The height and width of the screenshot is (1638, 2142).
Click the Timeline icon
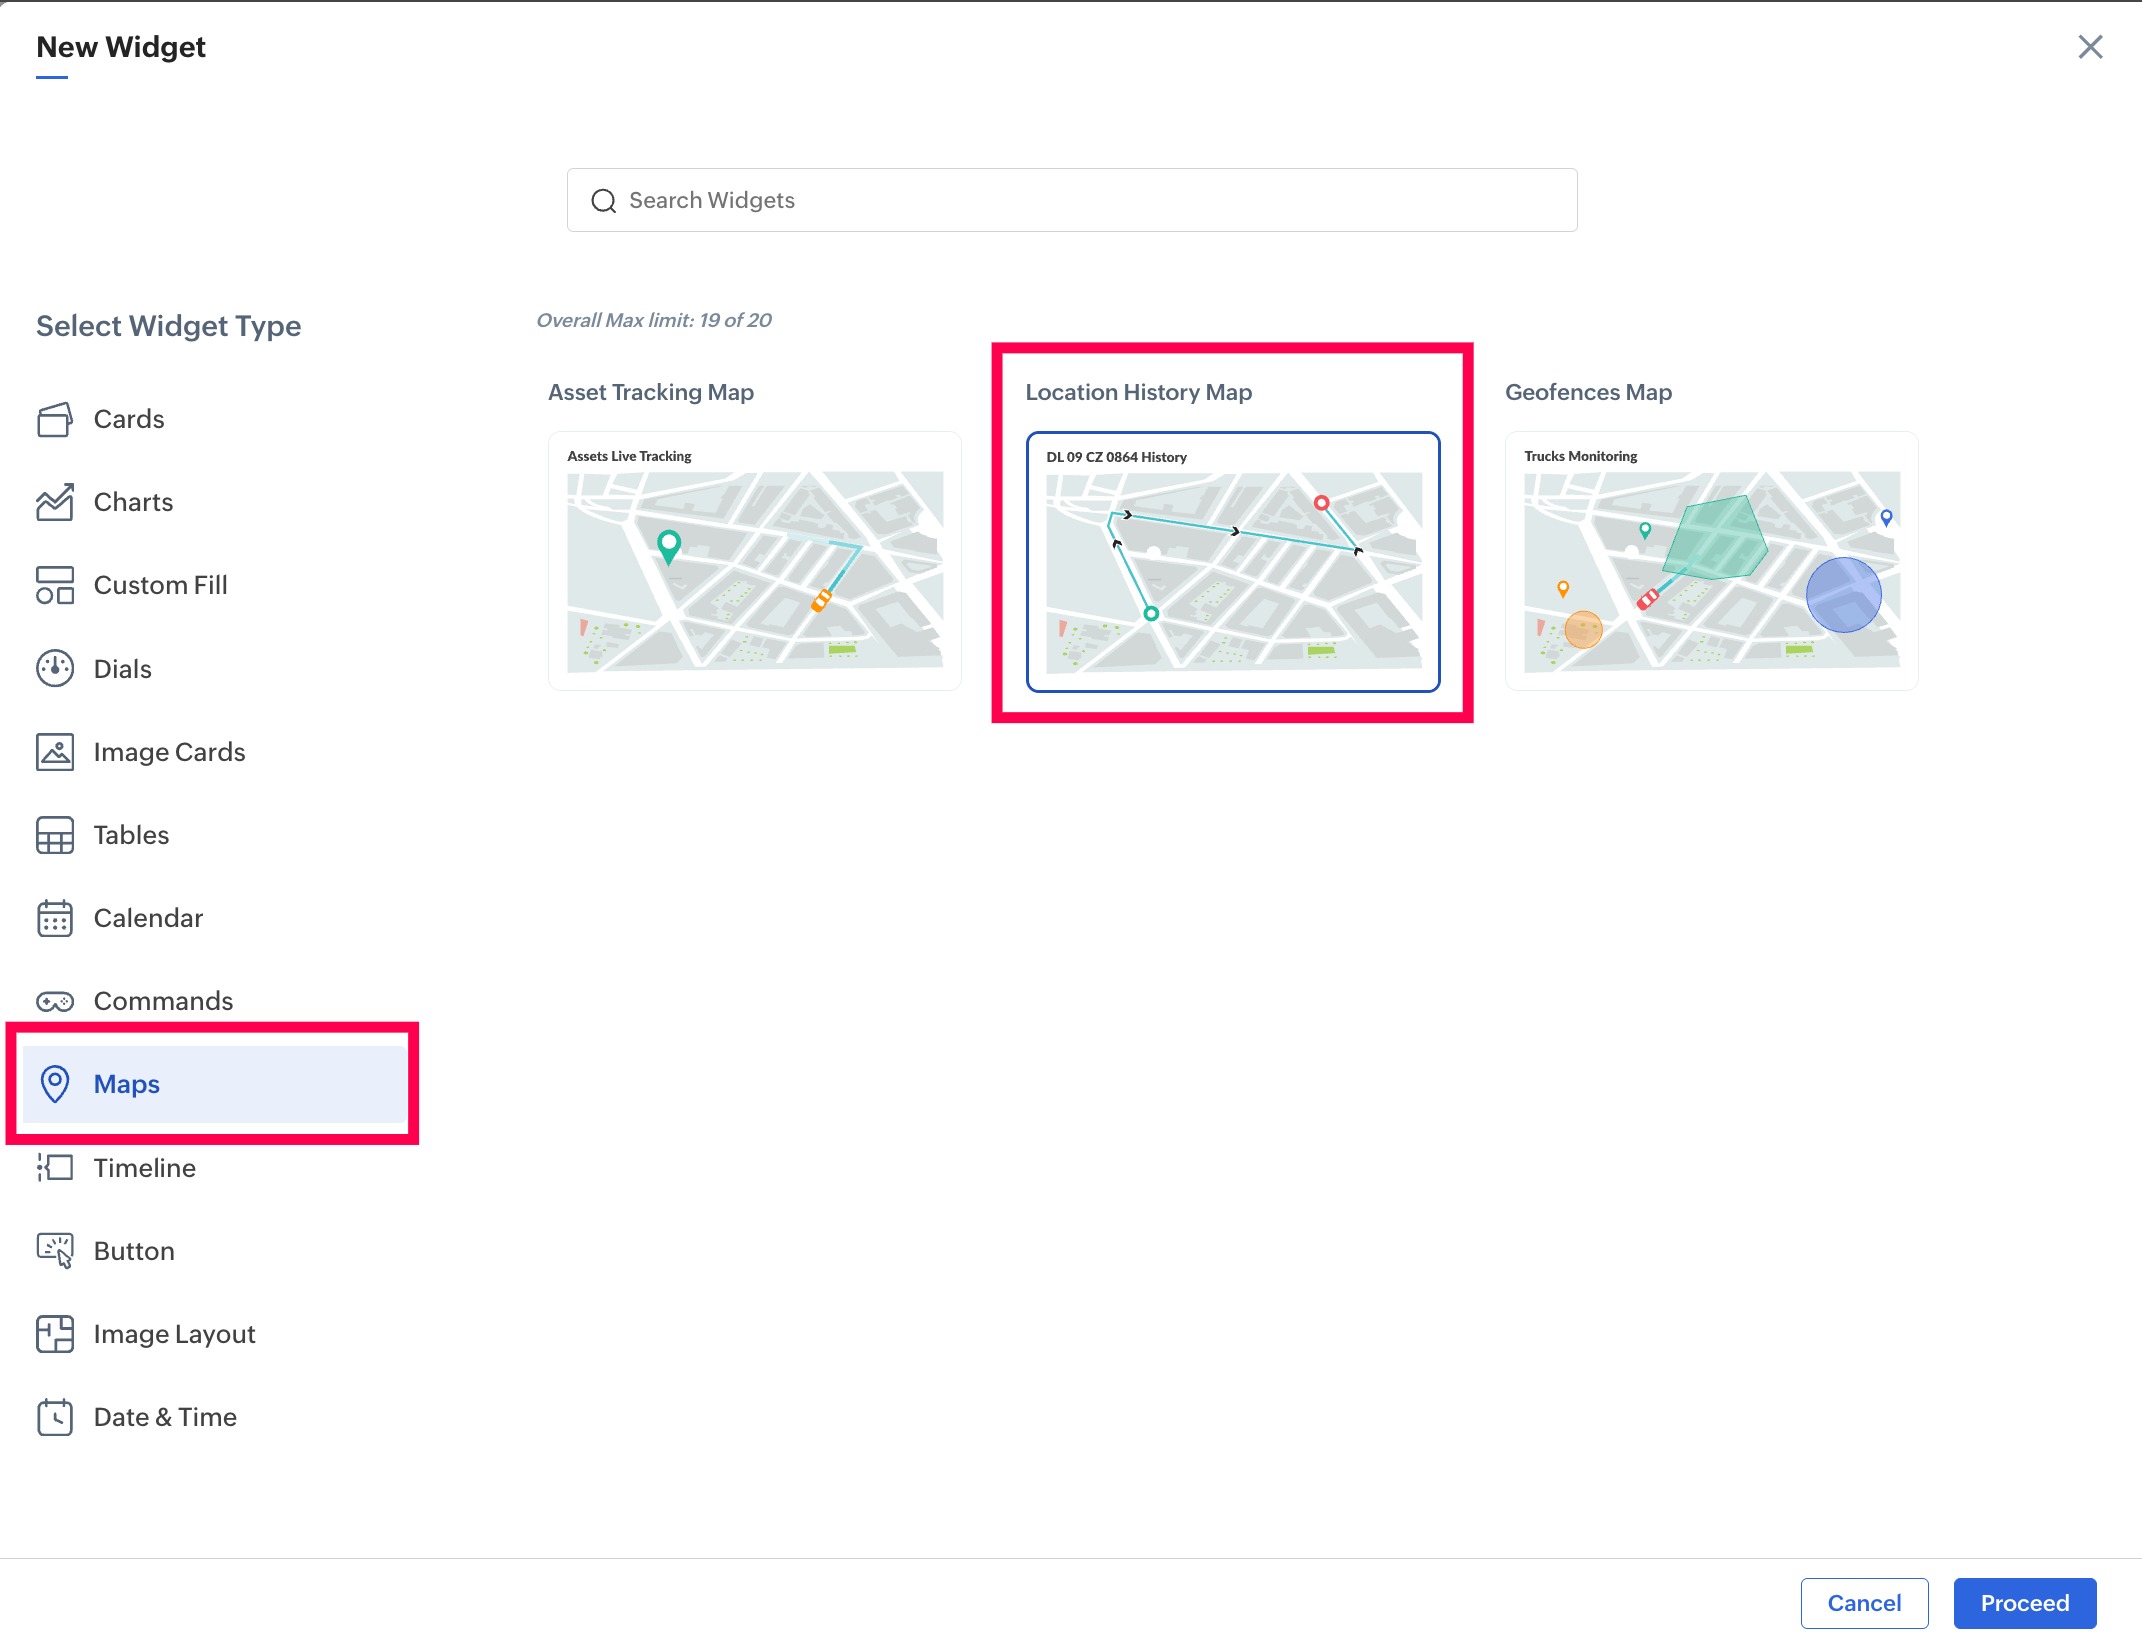[x=54, y=1167]
